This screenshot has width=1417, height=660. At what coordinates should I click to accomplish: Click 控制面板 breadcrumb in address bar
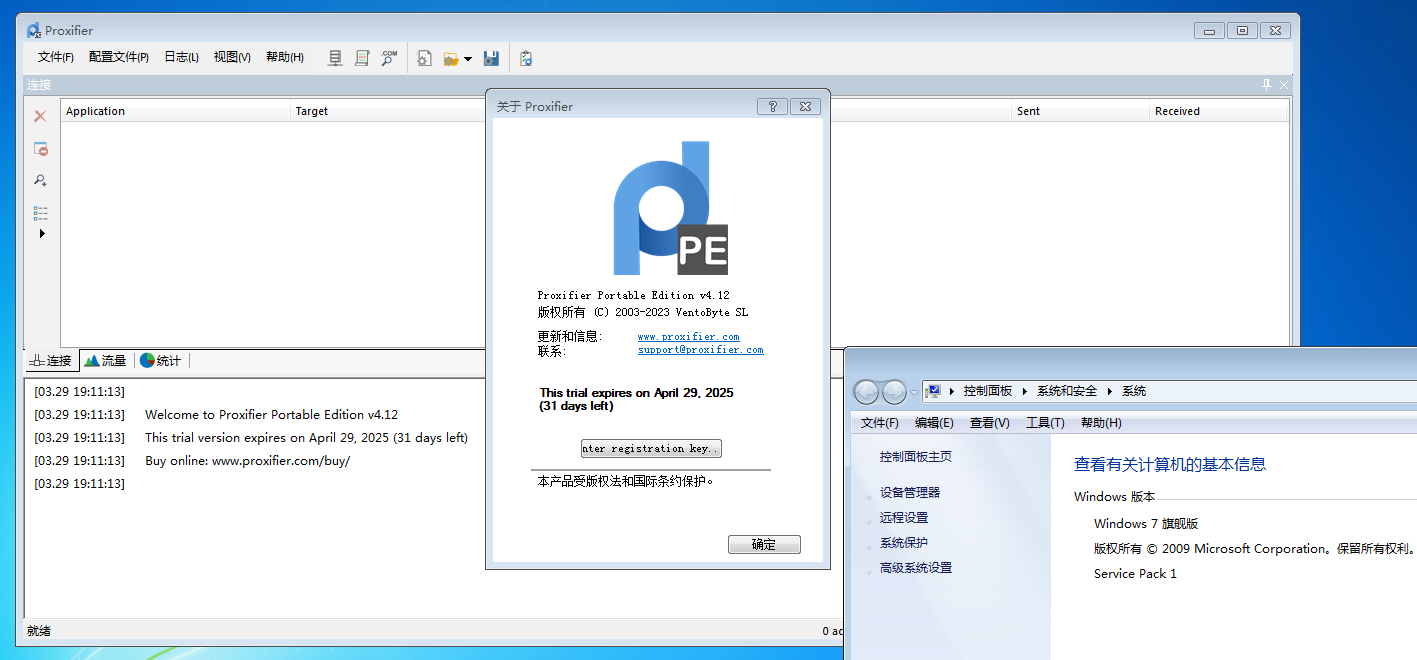988,391
